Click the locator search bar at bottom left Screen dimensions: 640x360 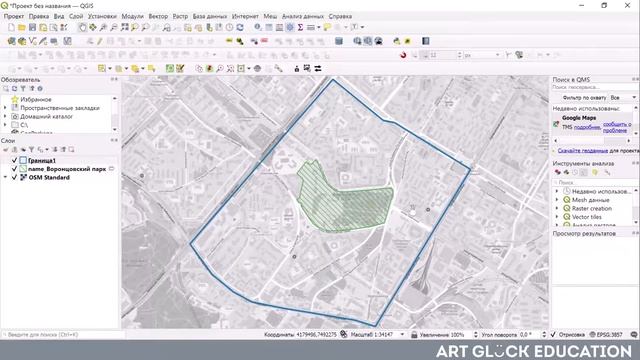tap(62, 334)
